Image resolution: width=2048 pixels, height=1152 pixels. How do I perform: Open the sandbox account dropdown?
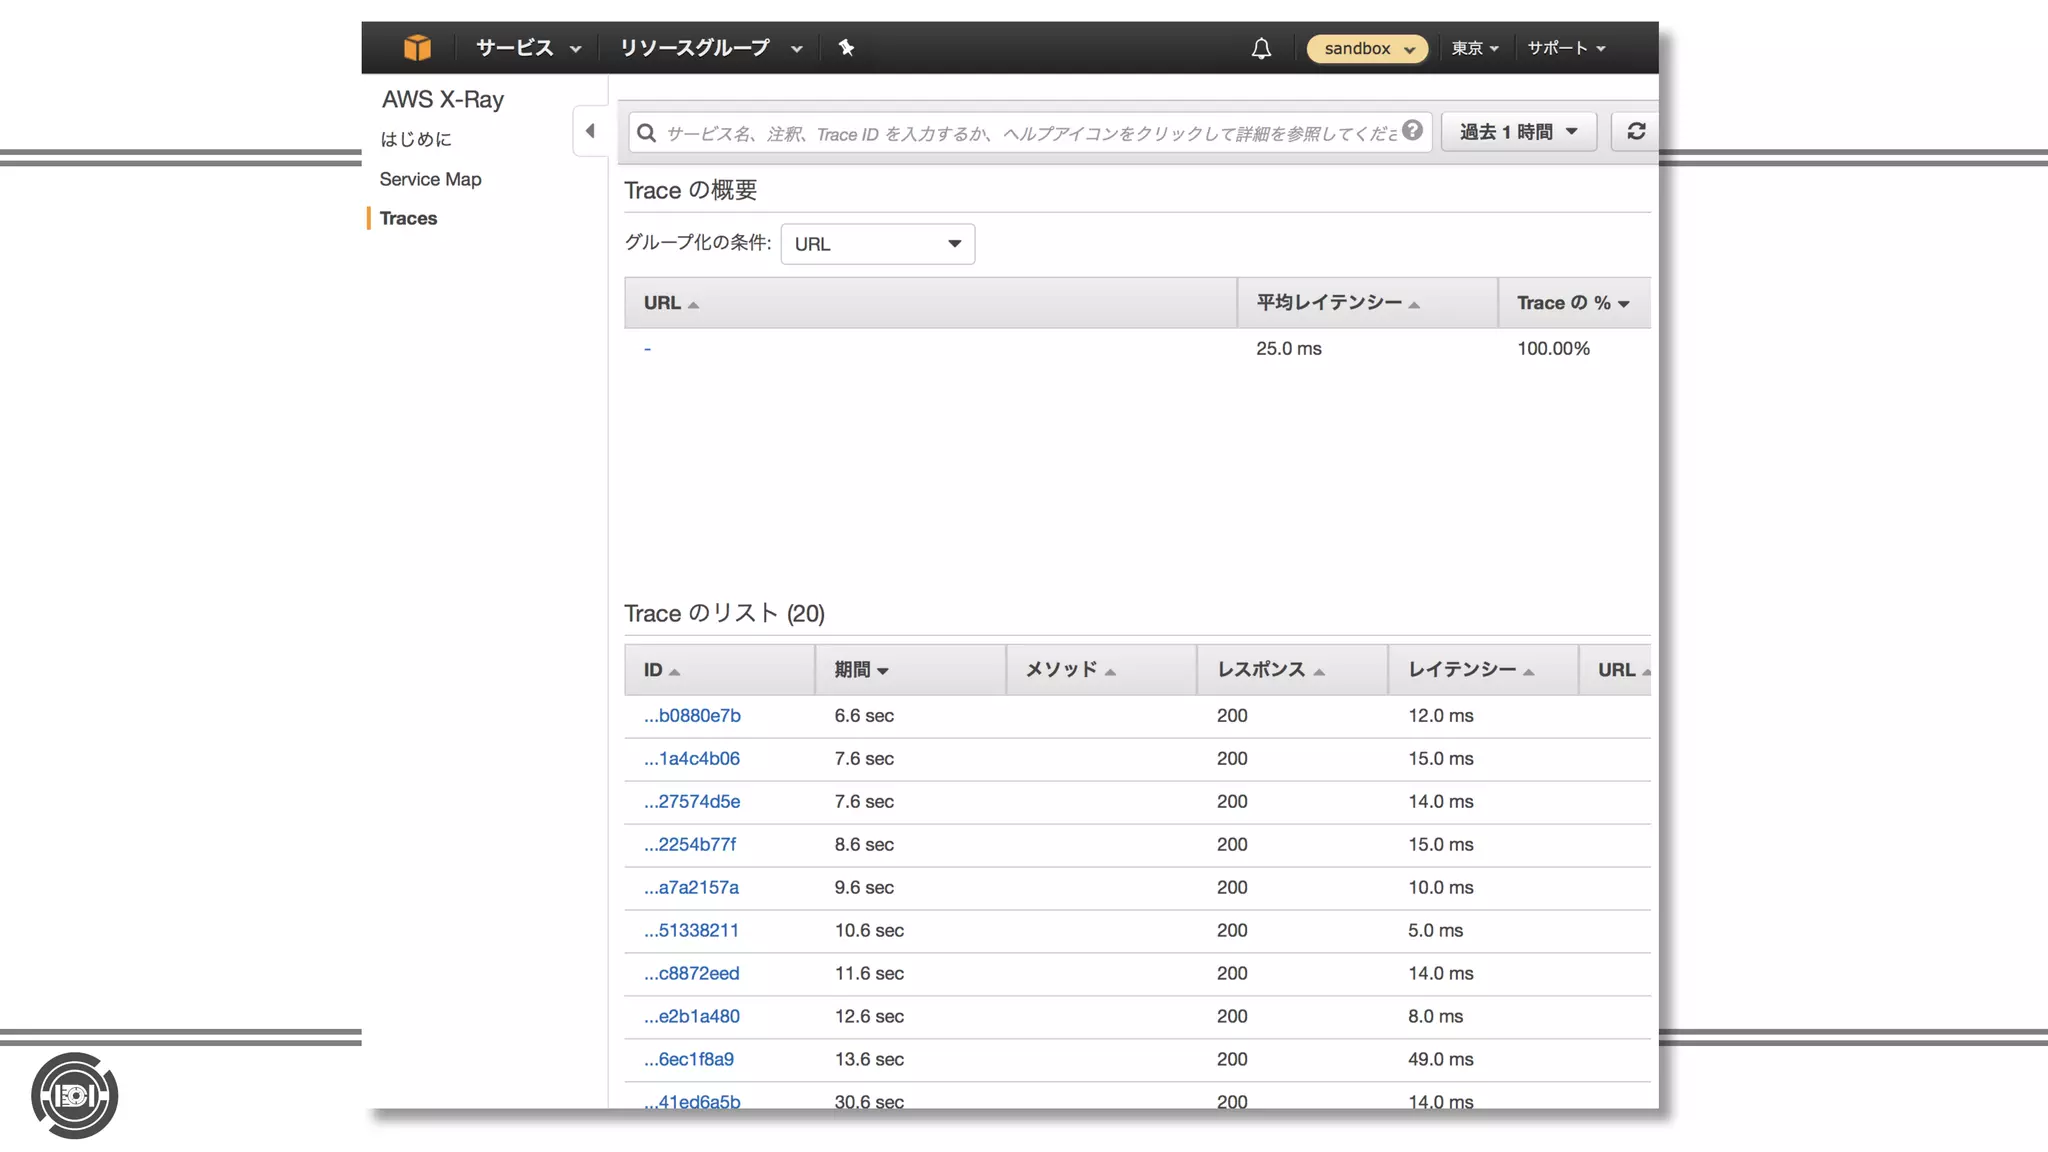(x=1367, y=48)
